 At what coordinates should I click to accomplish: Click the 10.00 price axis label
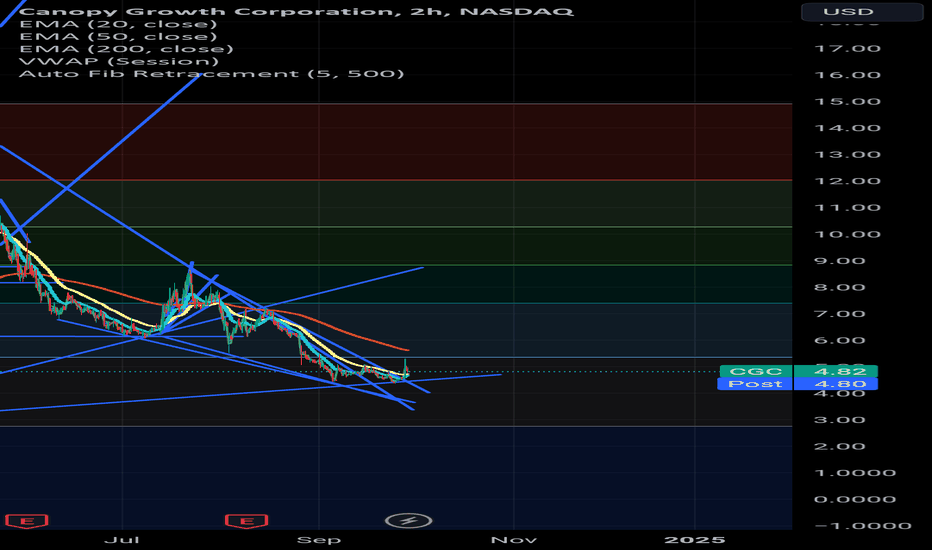click(x=847, y=234)
